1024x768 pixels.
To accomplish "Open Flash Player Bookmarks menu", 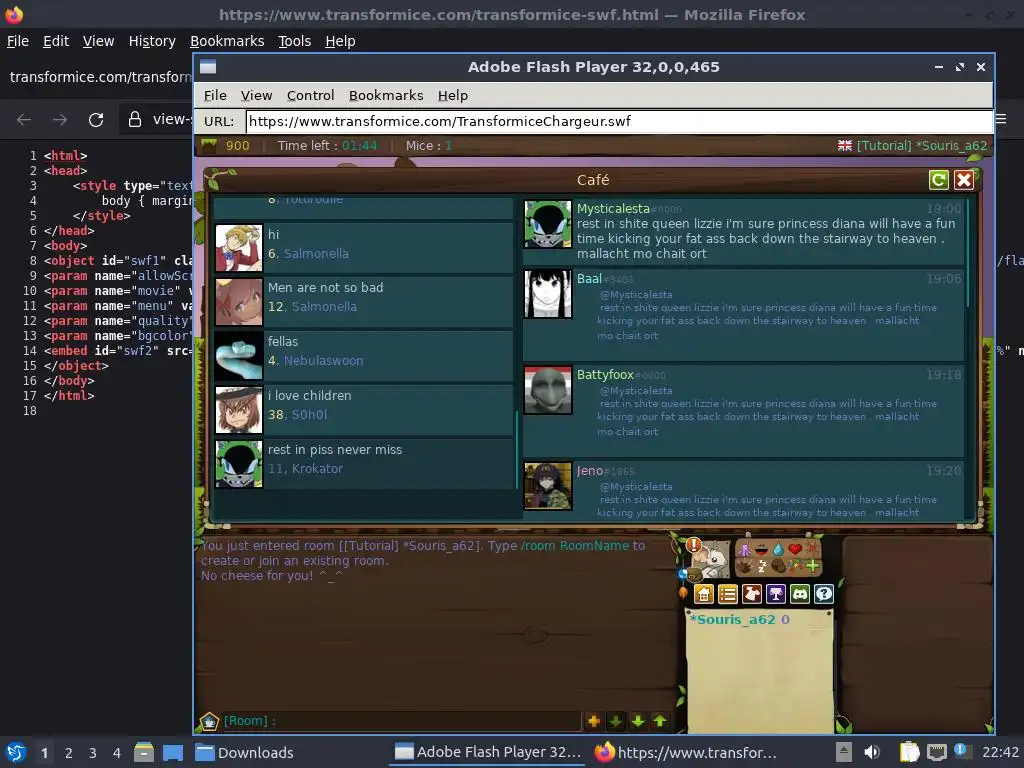I will point(386,95).
